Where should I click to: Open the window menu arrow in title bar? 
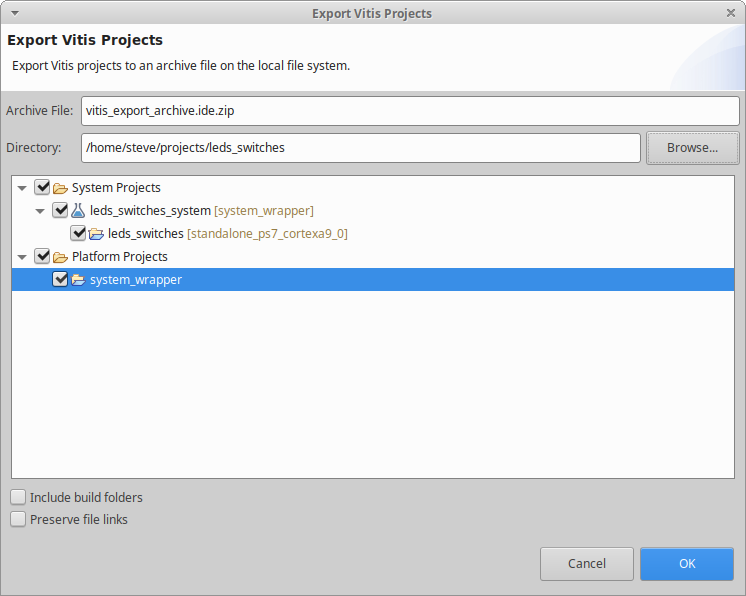[x=12, y=13]
